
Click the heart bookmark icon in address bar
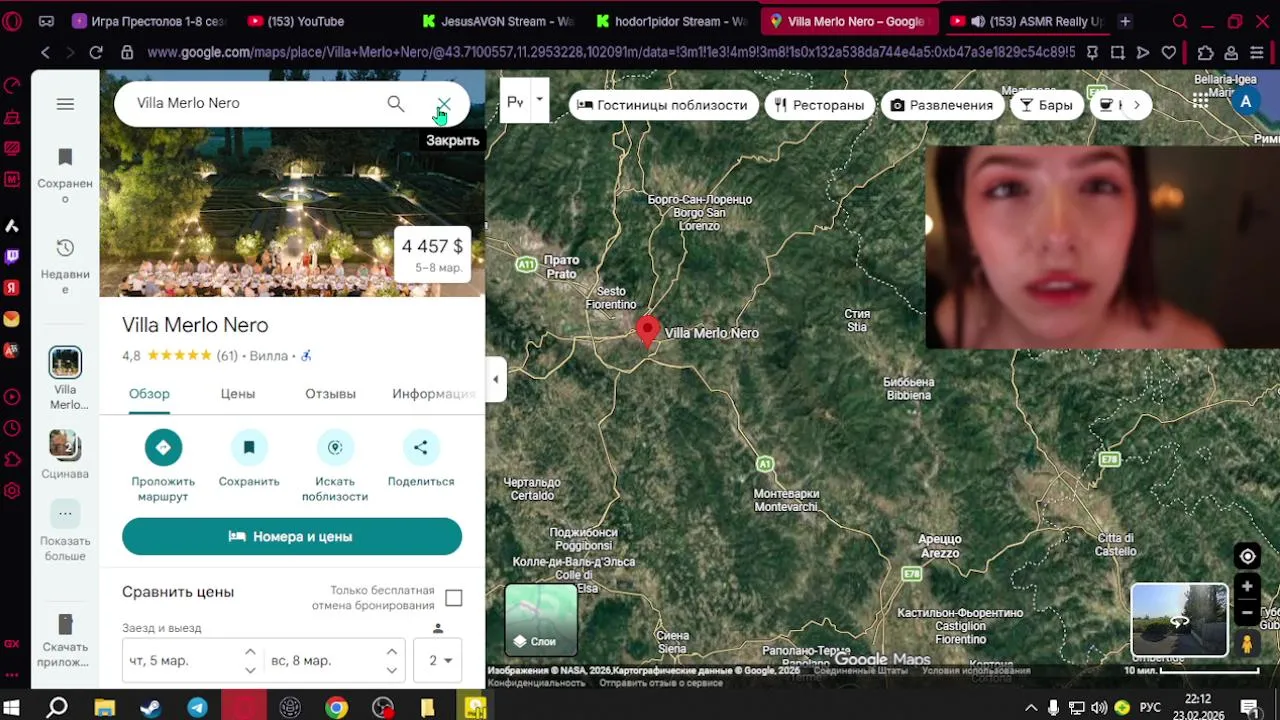pos(1168,52)
